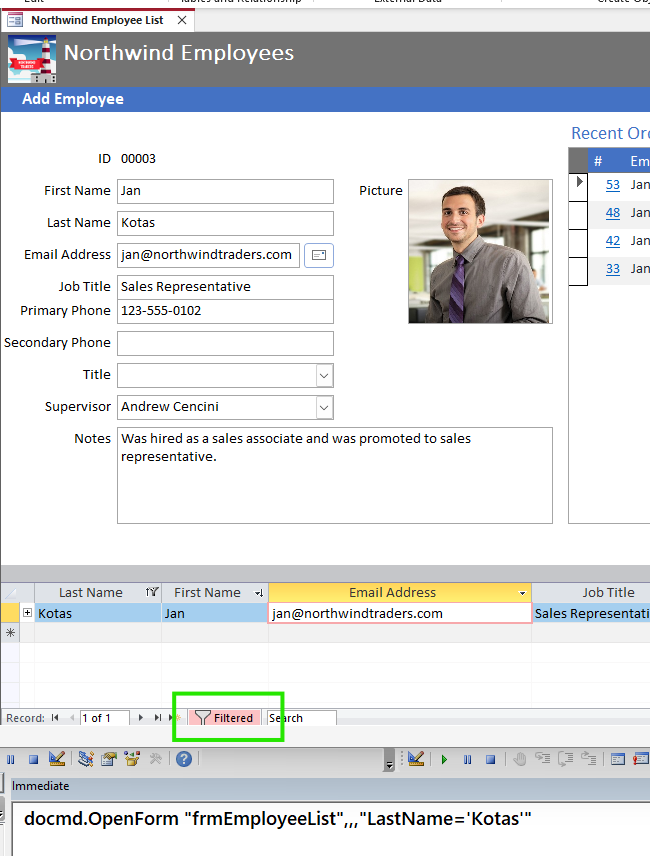650x856 pixels.
Task: Open VBA Help with the question mark icon
Action: tap(184, 759)
